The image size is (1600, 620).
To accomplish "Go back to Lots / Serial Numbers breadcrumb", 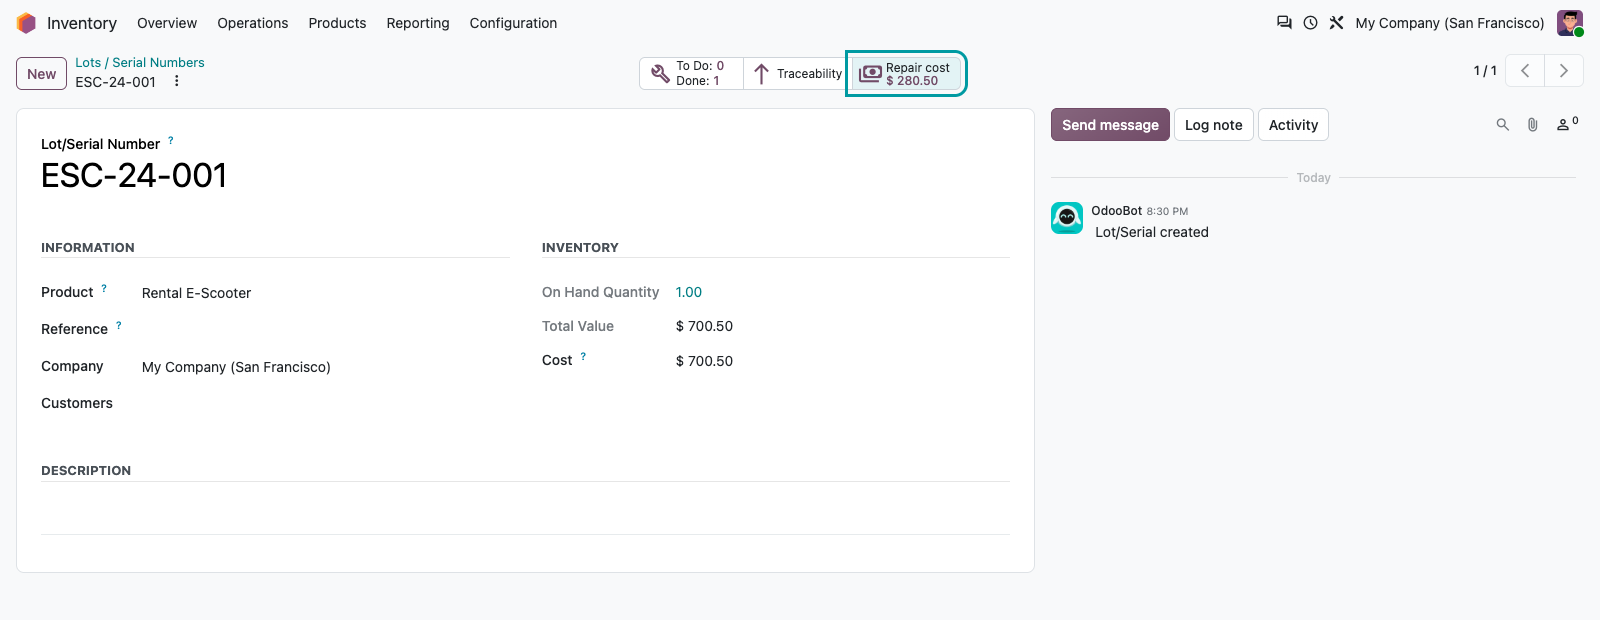I will pos(140,62).
